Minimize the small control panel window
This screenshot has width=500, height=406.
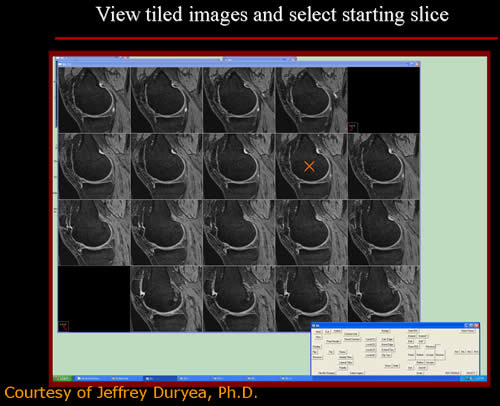(x=466, y=325)
